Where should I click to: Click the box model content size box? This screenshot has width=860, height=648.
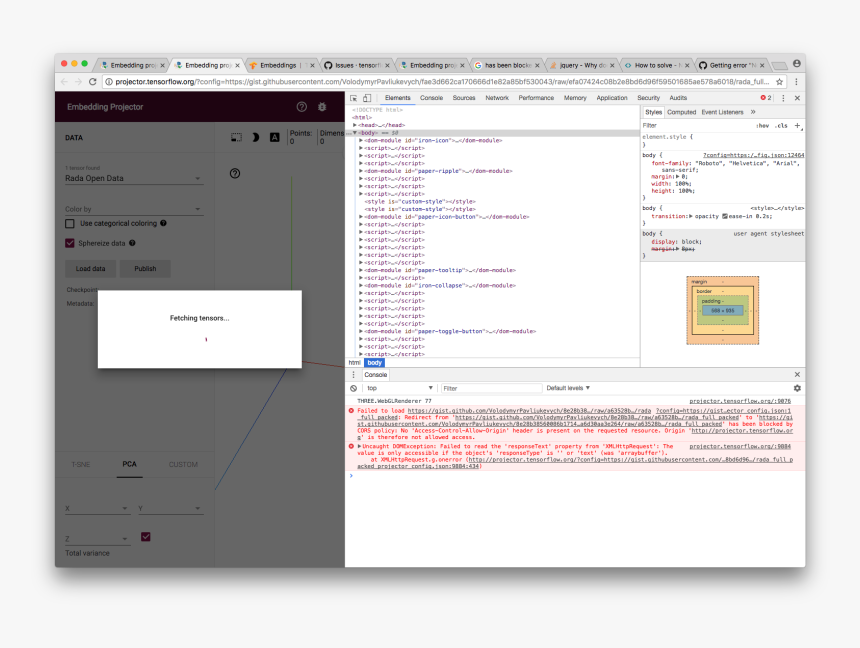point(722,311)
